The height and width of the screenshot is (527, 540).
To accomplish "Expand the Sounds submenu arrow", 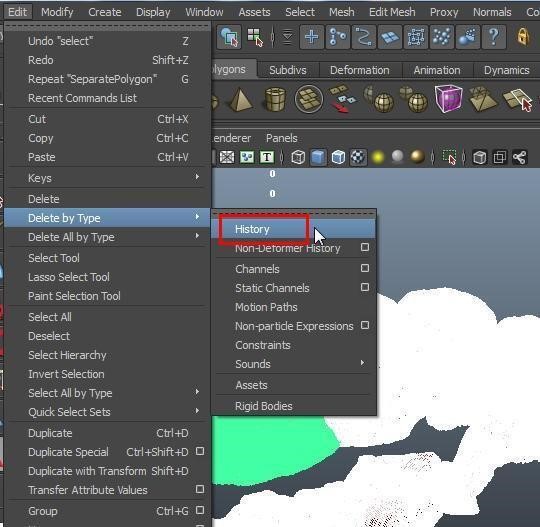I will [362, 363].
